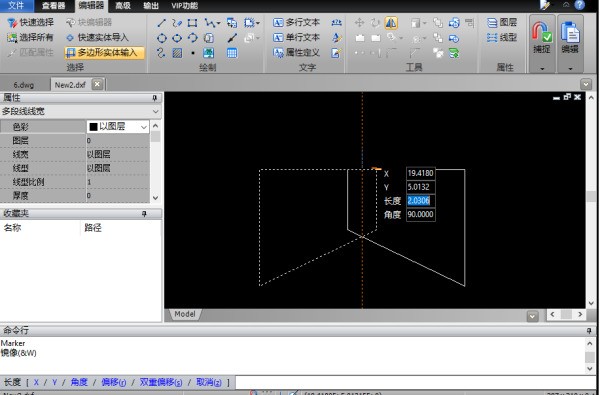Click 快速实体导入 quick entity import
The width and height of the screenshot is (600, 395).
click(97, 38)
